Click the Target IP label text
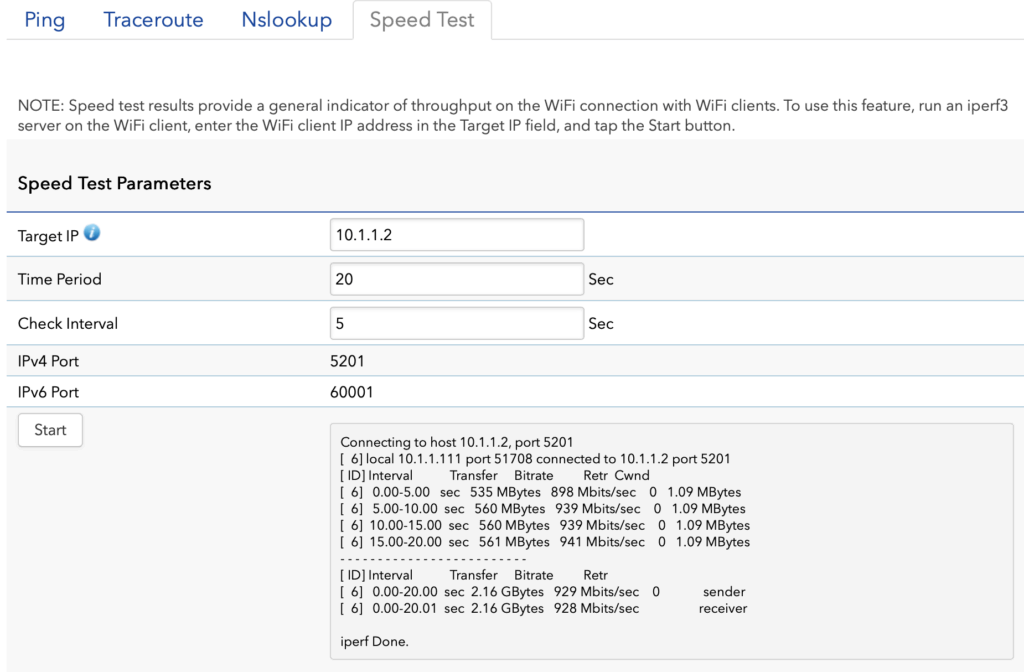Viewport: 1024px width, 672px height. 48,236
